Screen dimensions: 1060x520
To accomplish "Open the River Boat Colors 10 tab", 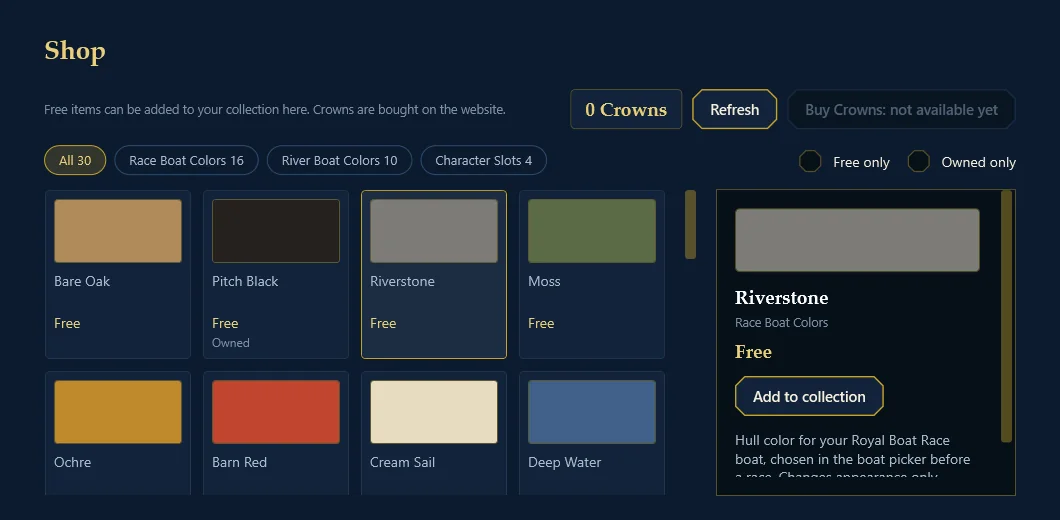I will (339, 160).
